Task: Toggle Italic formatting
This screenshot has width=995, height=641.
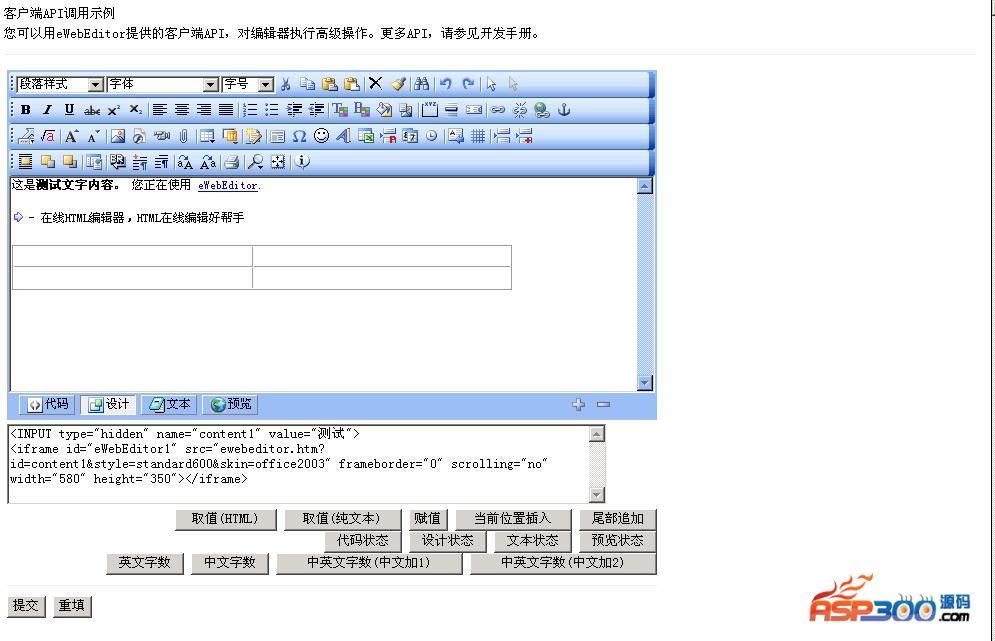Action: click(x=48, y=110)
